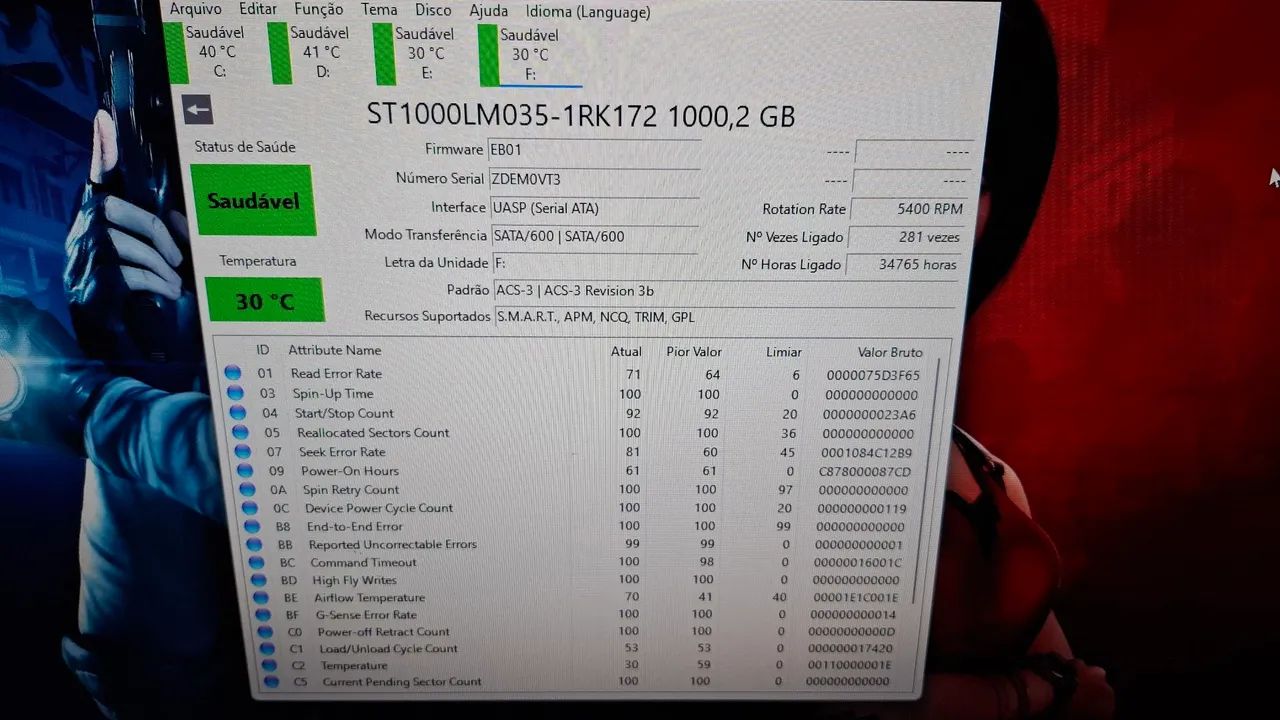The width and height of the screenshot is (1280, 720).
Task: Click the status icon for Command Timeout
Action: [257, 562]
